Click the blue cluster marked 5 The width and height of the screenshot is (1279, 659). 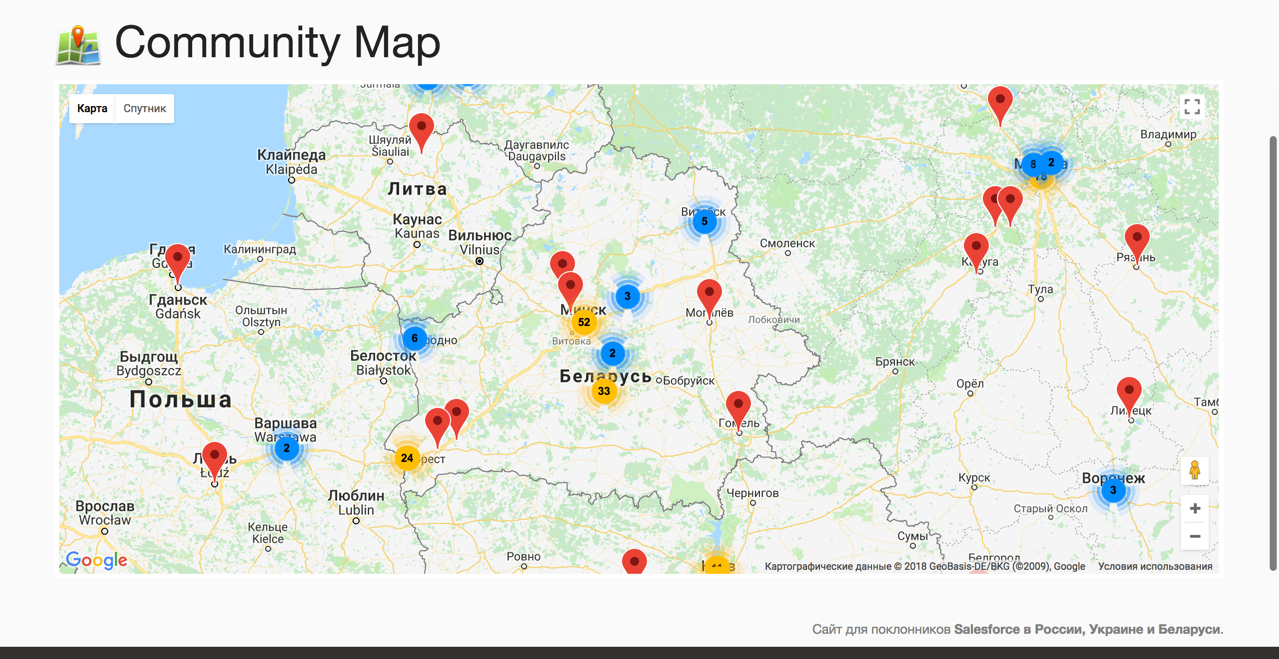point(704,222)
